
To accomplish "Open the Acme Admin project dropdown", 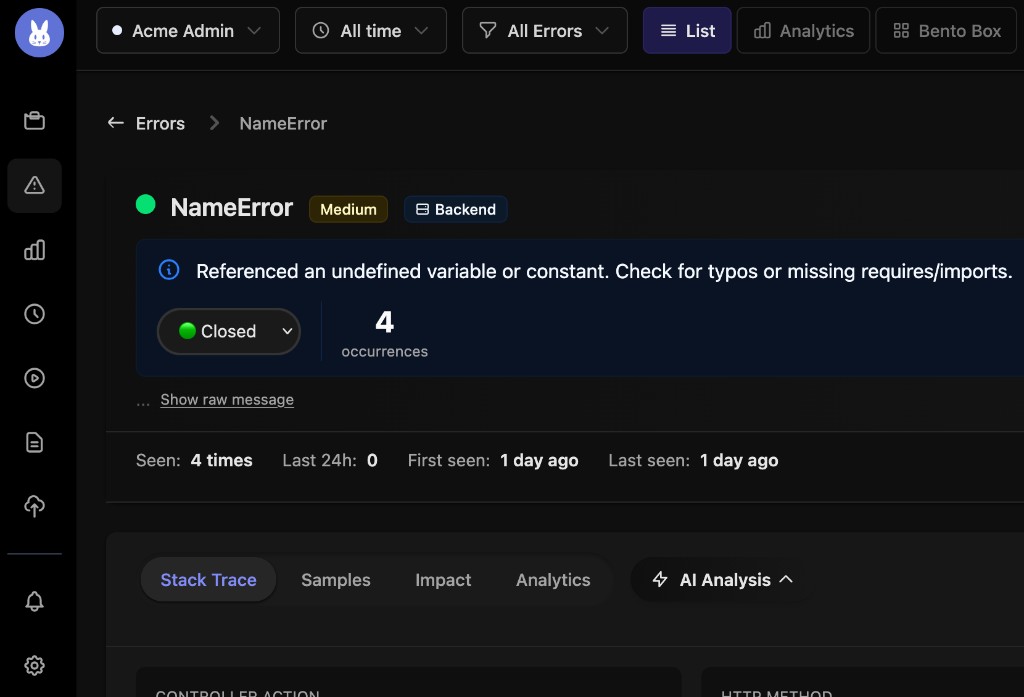I will [x=188, y=30].
